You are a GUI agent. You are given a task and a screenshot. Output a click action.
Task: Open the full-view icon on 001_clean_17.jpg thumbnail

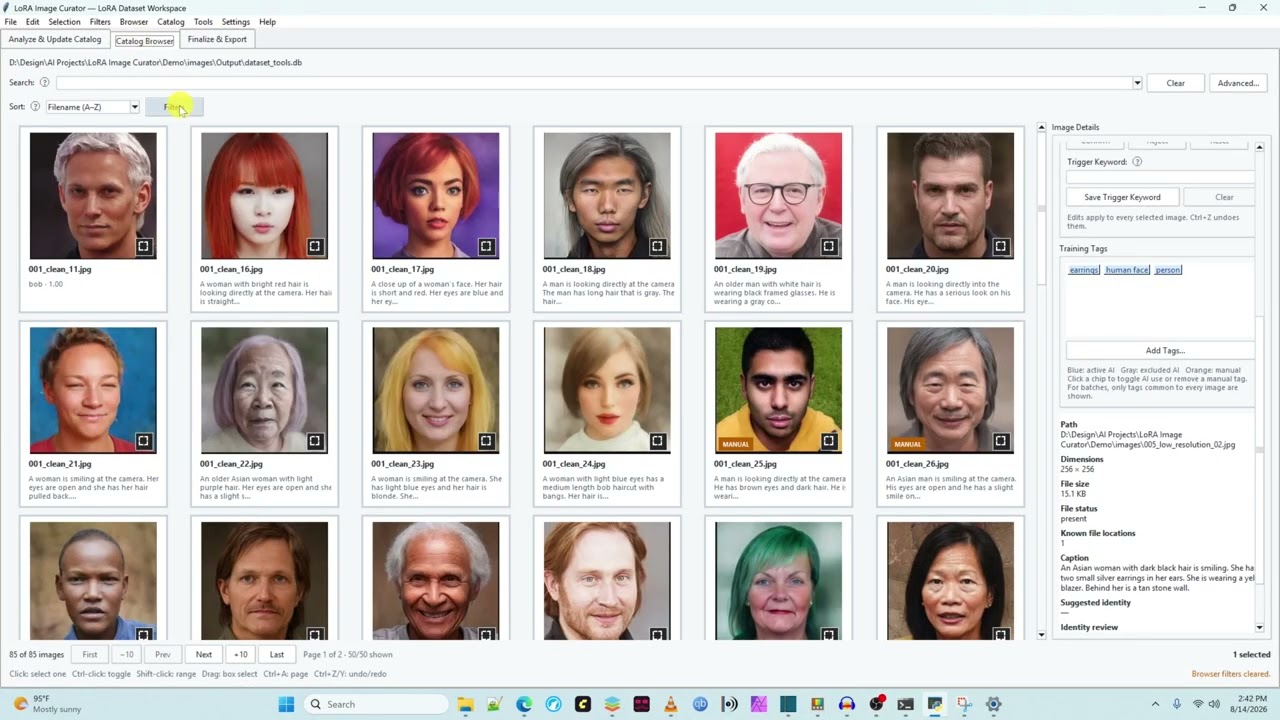click(486, 246)
